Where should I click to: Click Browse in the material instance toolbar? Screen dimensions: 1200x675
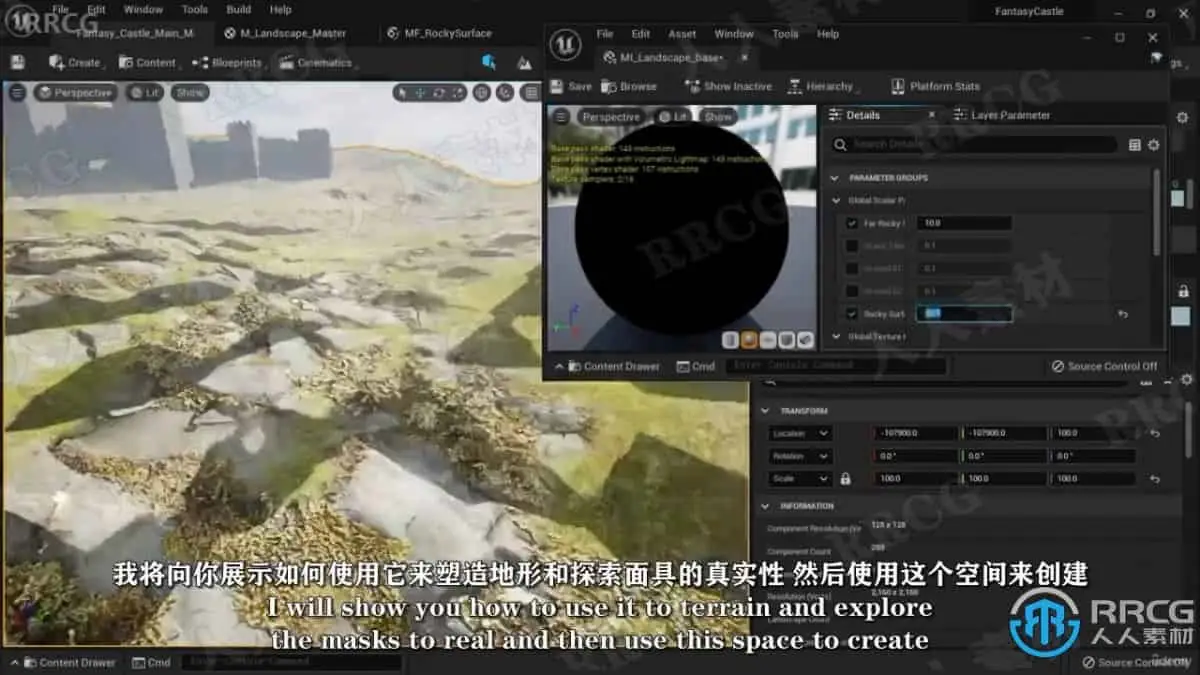(x=629, y=86)
